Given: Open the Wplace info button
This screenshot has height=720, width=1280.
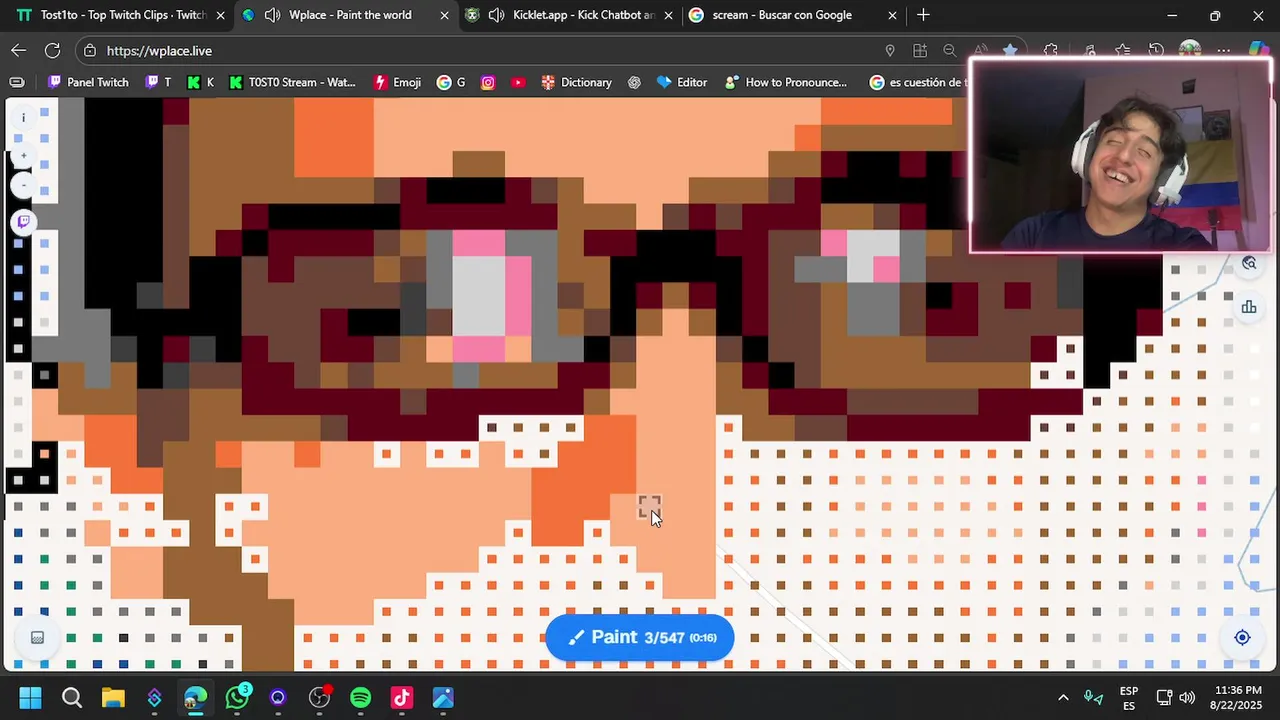Looking at the screenshot, I should [23, 118].
